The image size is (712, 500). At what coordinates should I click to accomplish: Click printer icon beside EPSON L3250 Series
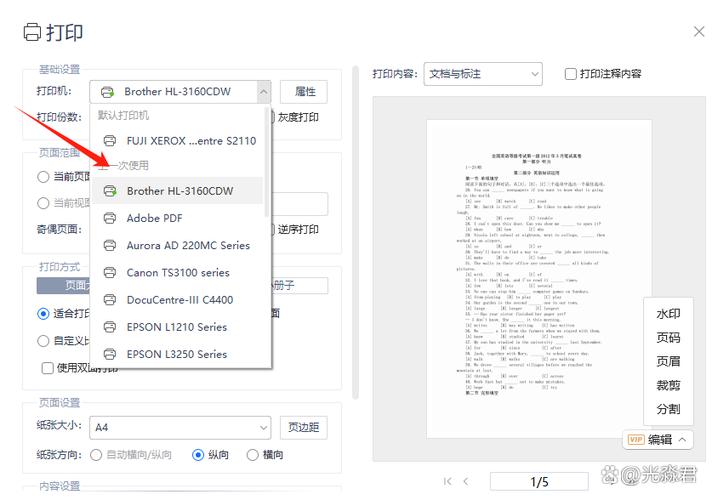109,354
